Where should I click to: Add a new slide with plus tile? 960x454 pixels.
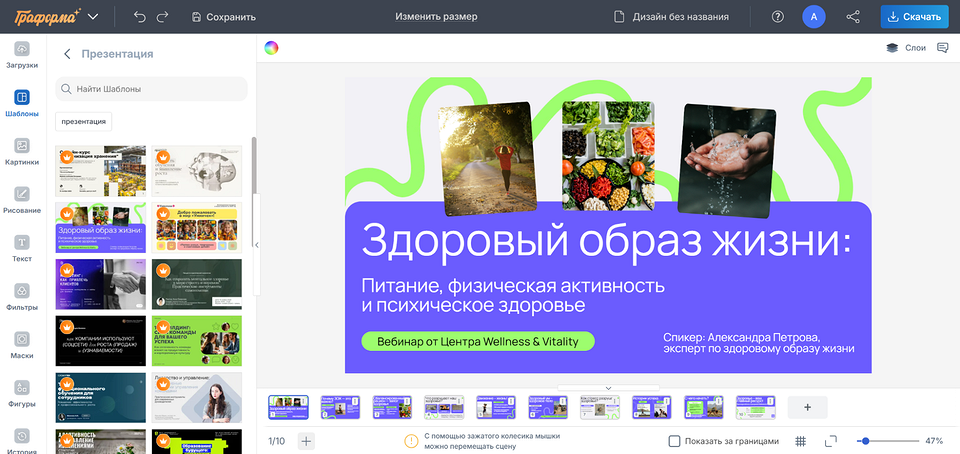point(807,407)
